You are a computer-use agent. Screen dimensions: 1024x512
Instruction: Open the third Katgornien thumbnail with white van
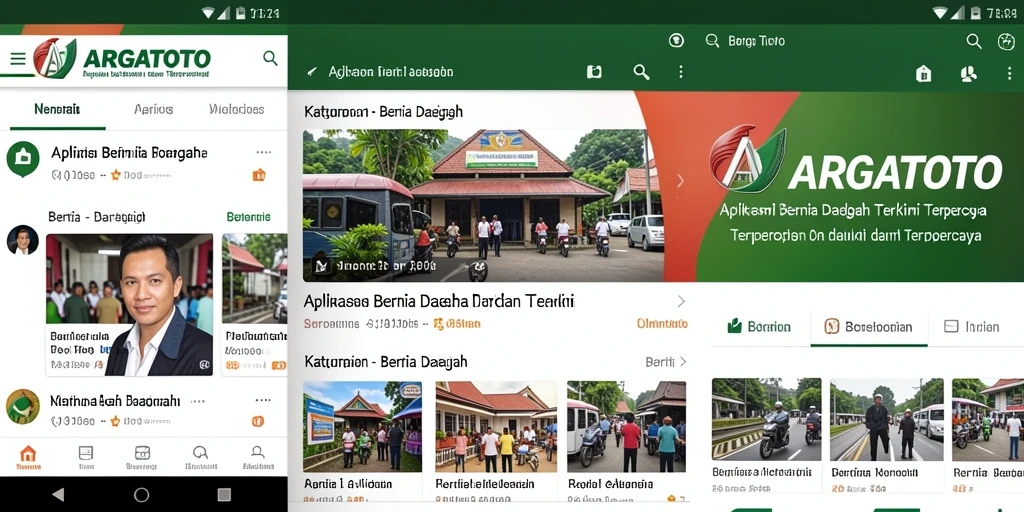626,426
